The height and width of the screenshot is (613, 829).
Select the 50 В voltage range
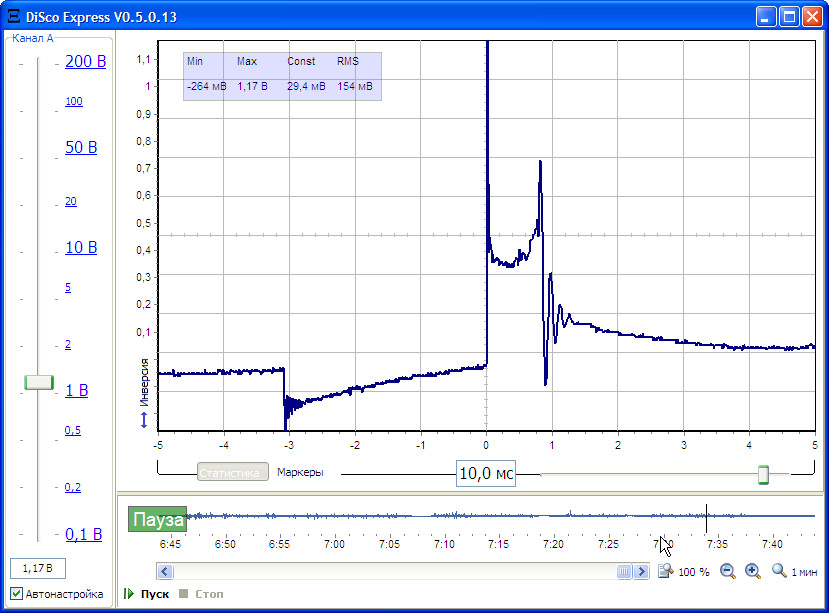click(x=81, y=148)
